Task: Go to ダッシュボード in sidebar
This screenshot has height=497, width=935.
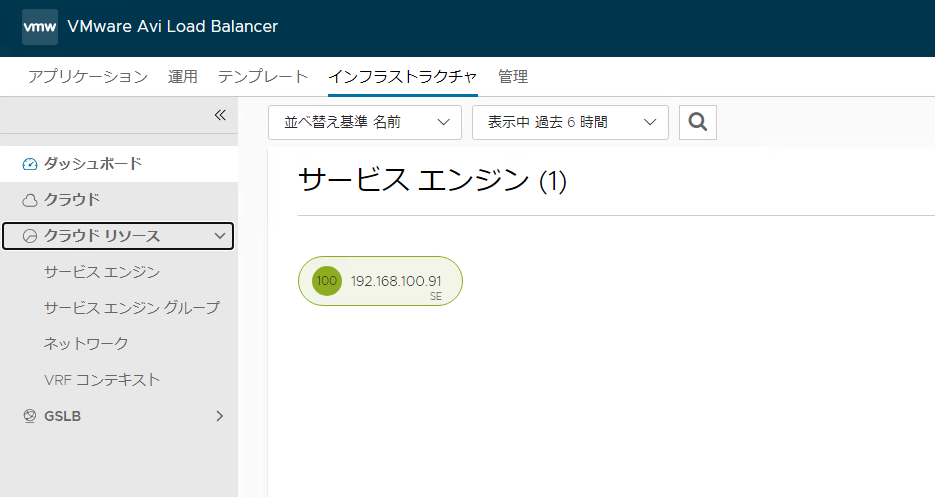Action: click(119, 164)
